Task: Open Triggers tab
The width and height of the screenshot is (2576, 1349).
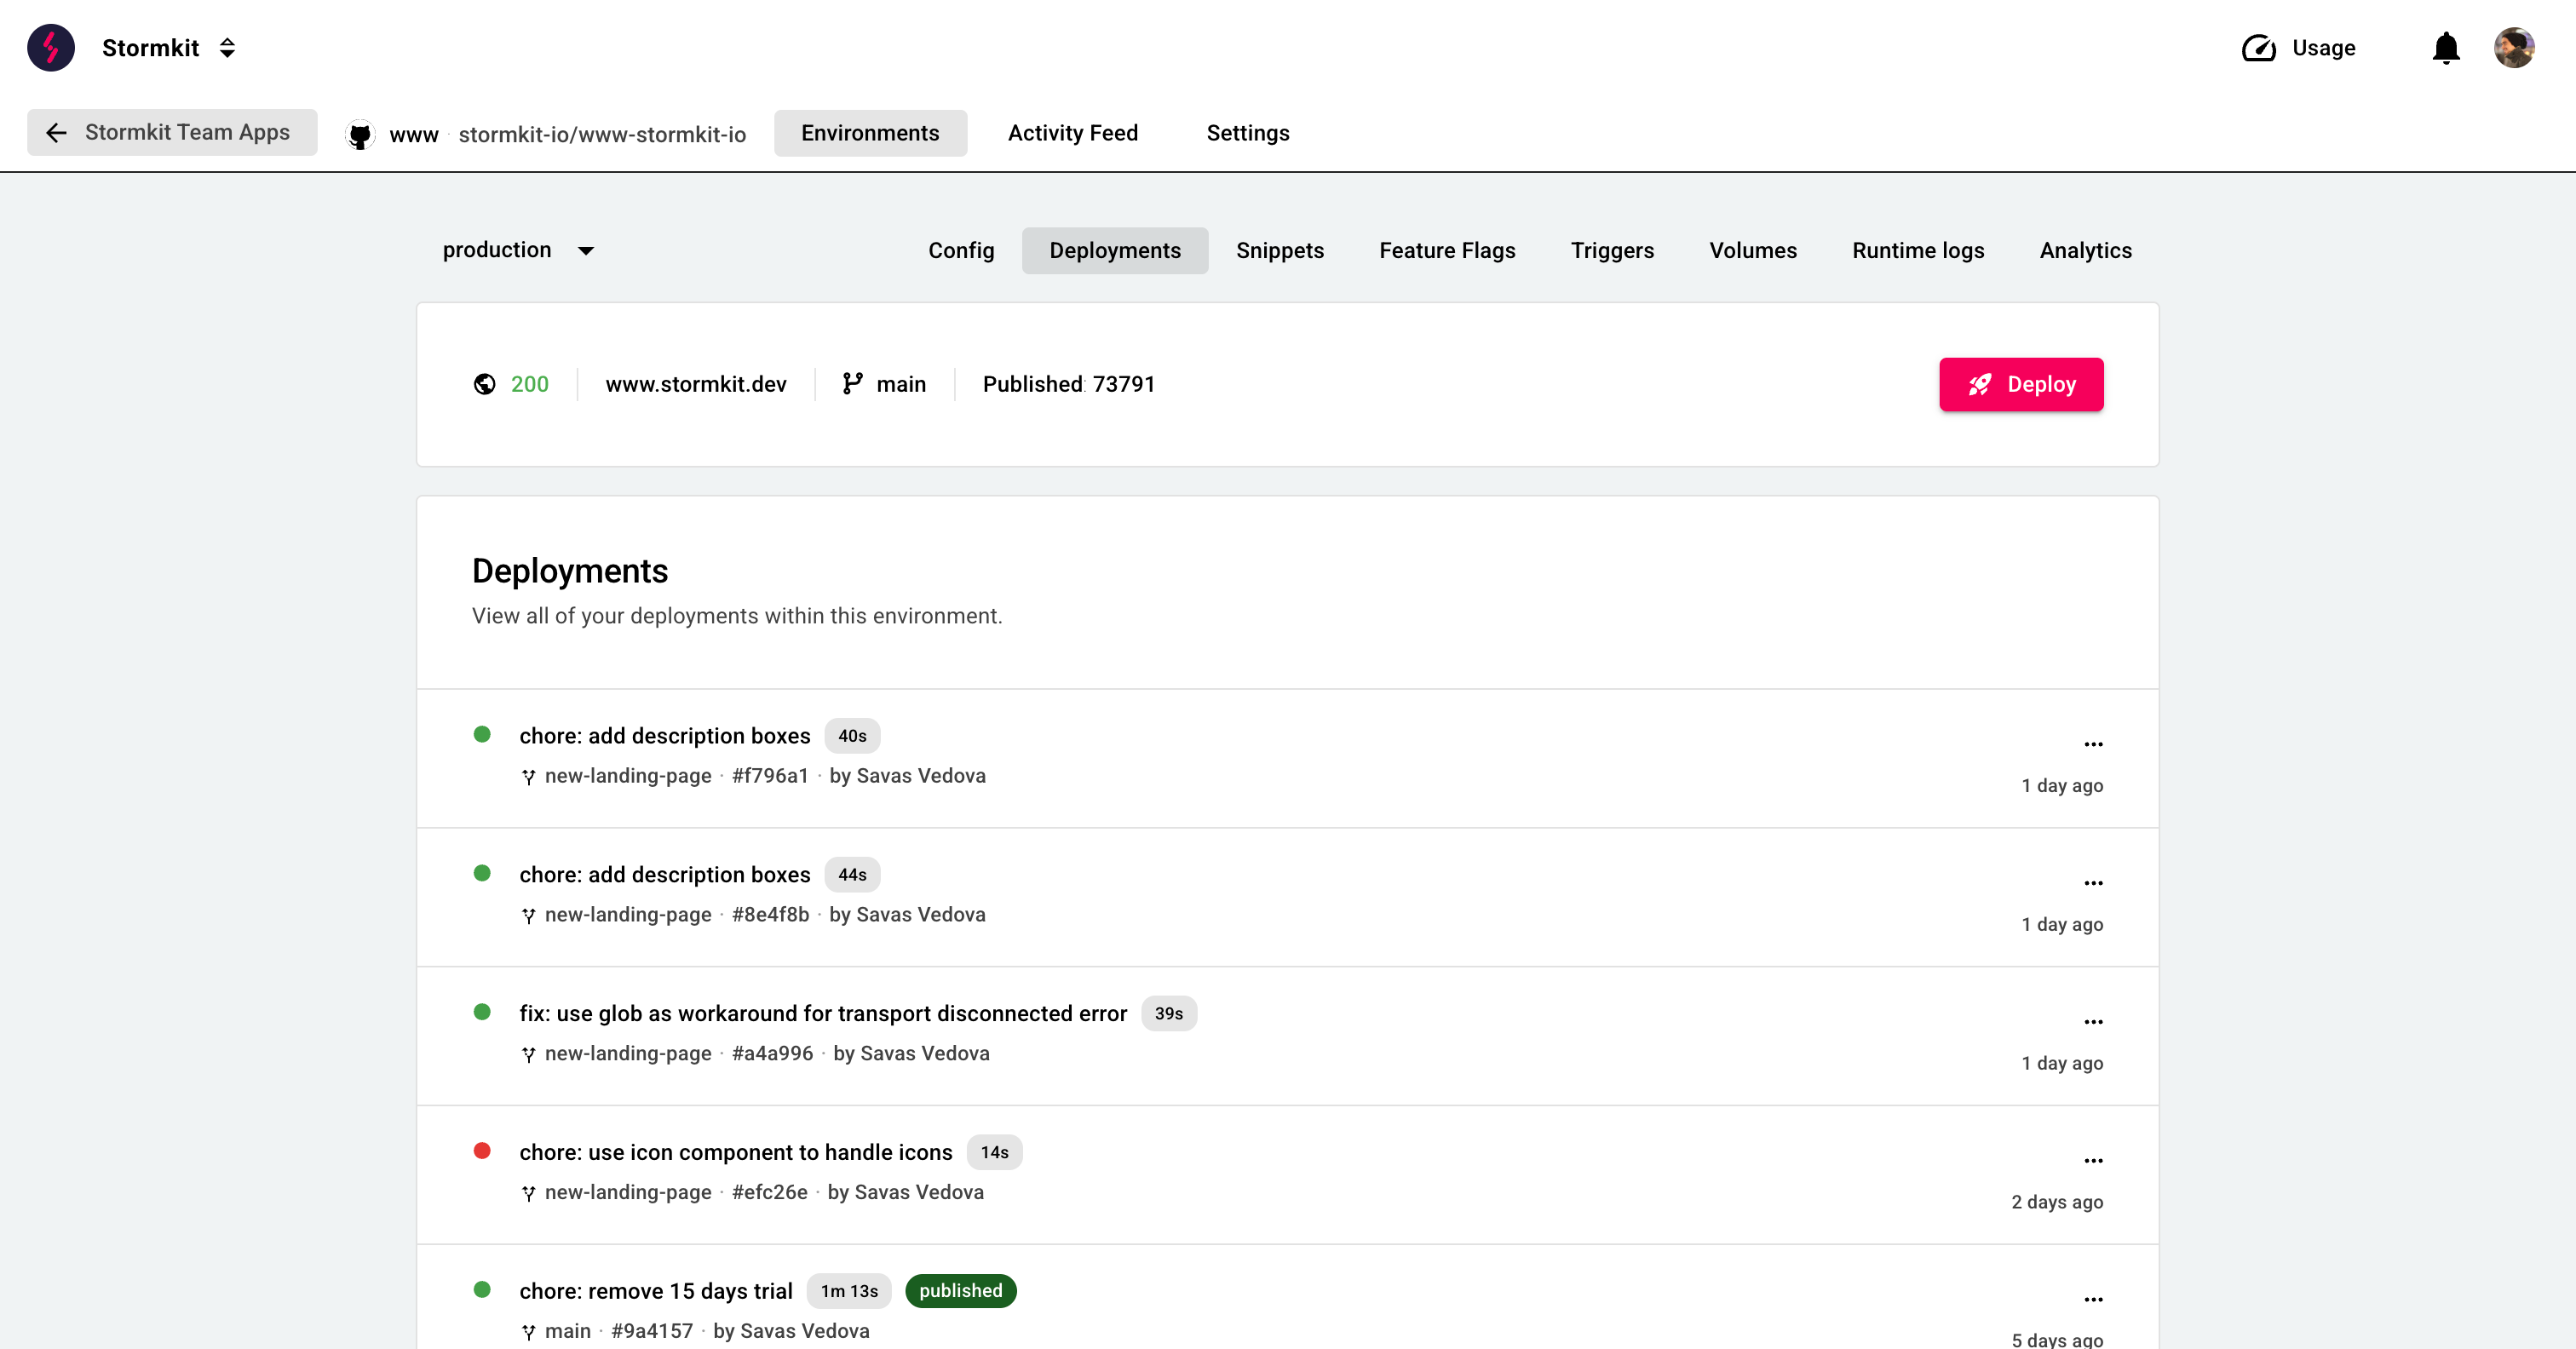Action: coord(1612,250)
